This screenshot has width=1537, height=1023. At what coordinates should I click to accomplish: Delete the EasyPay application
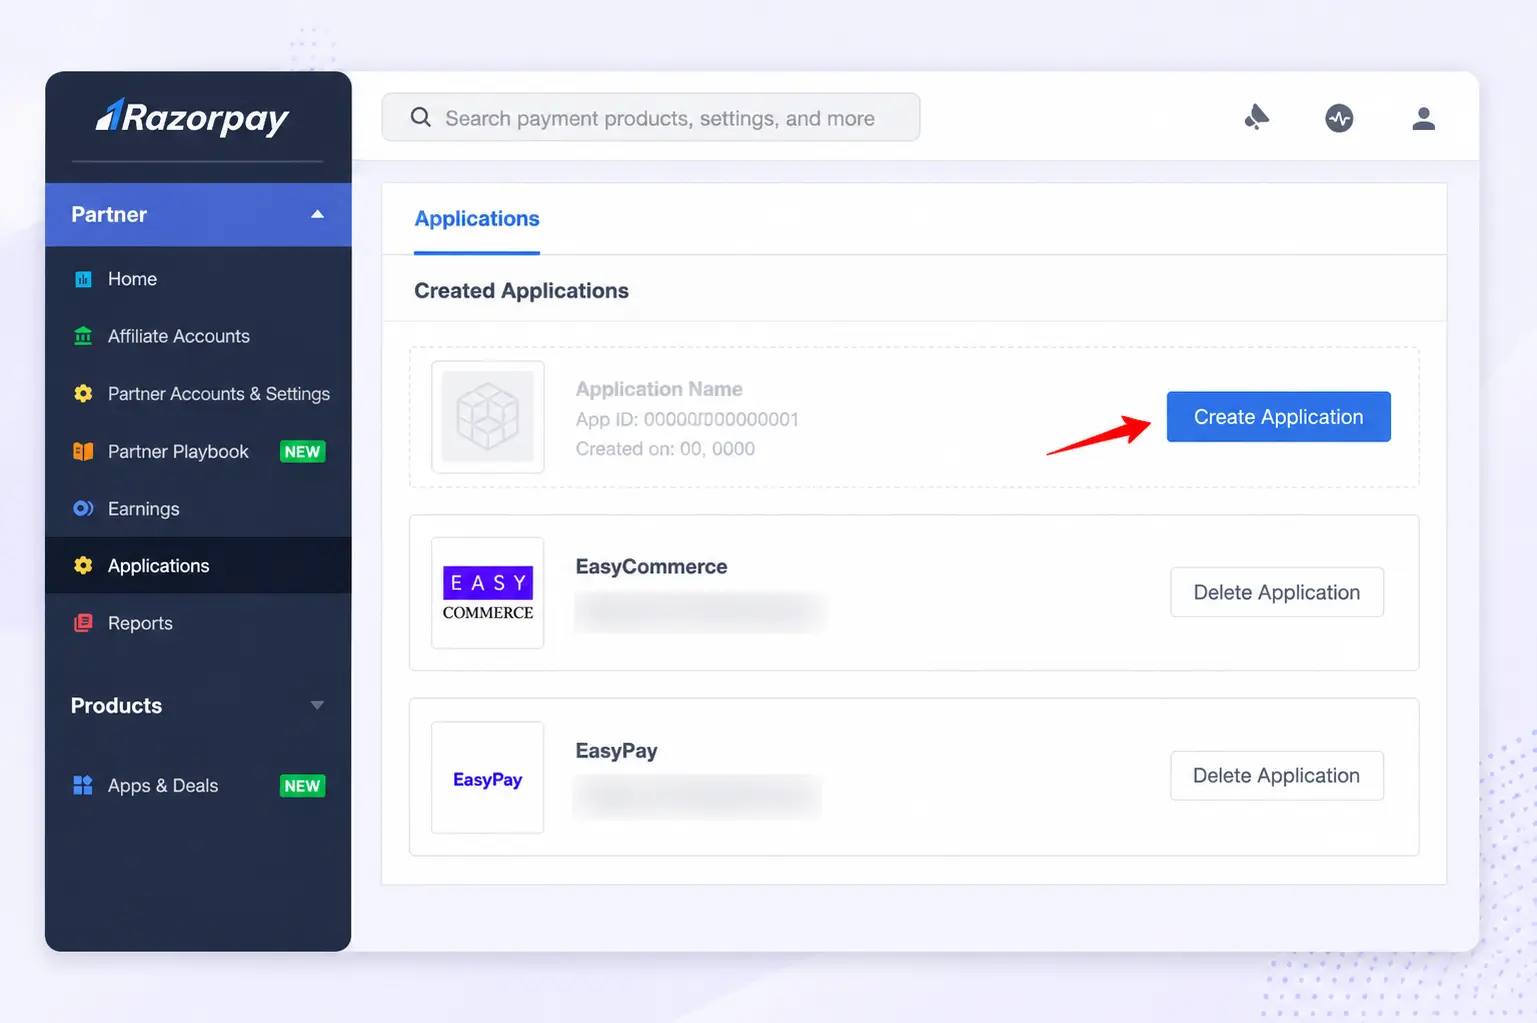click(x=1277, y=775)
